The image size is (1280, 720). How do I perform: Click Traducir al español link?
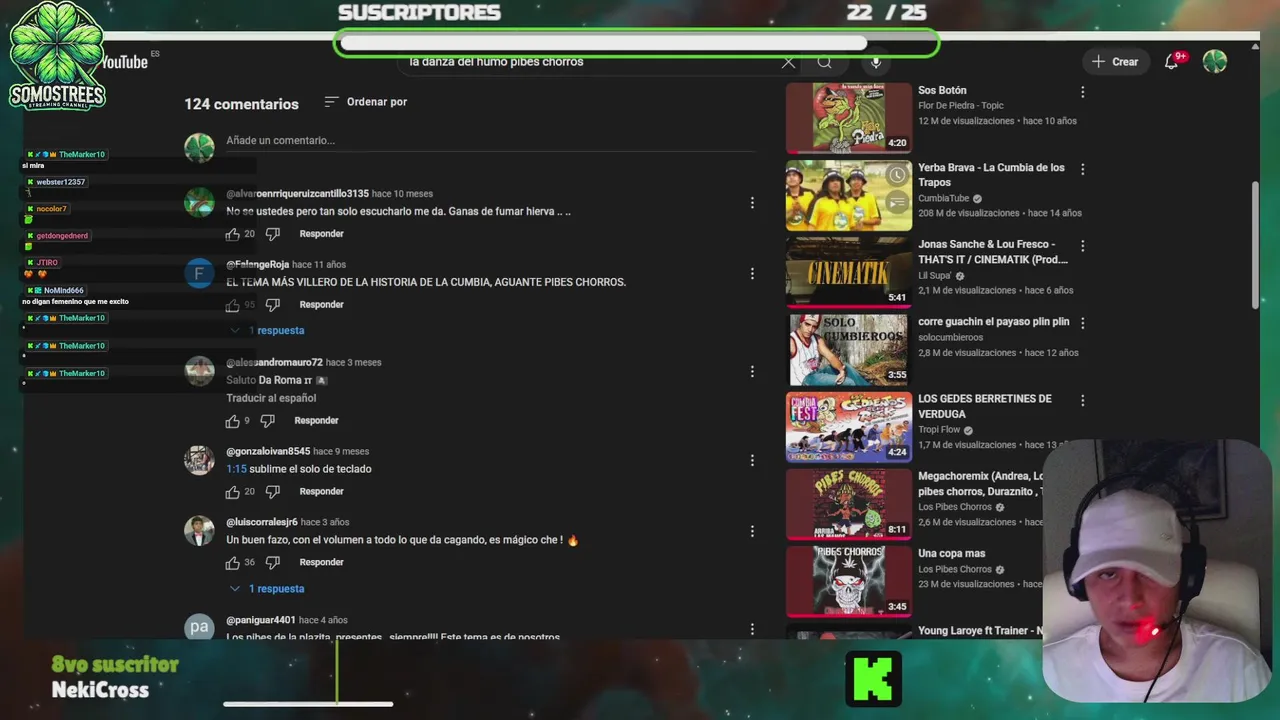[271, 398]
